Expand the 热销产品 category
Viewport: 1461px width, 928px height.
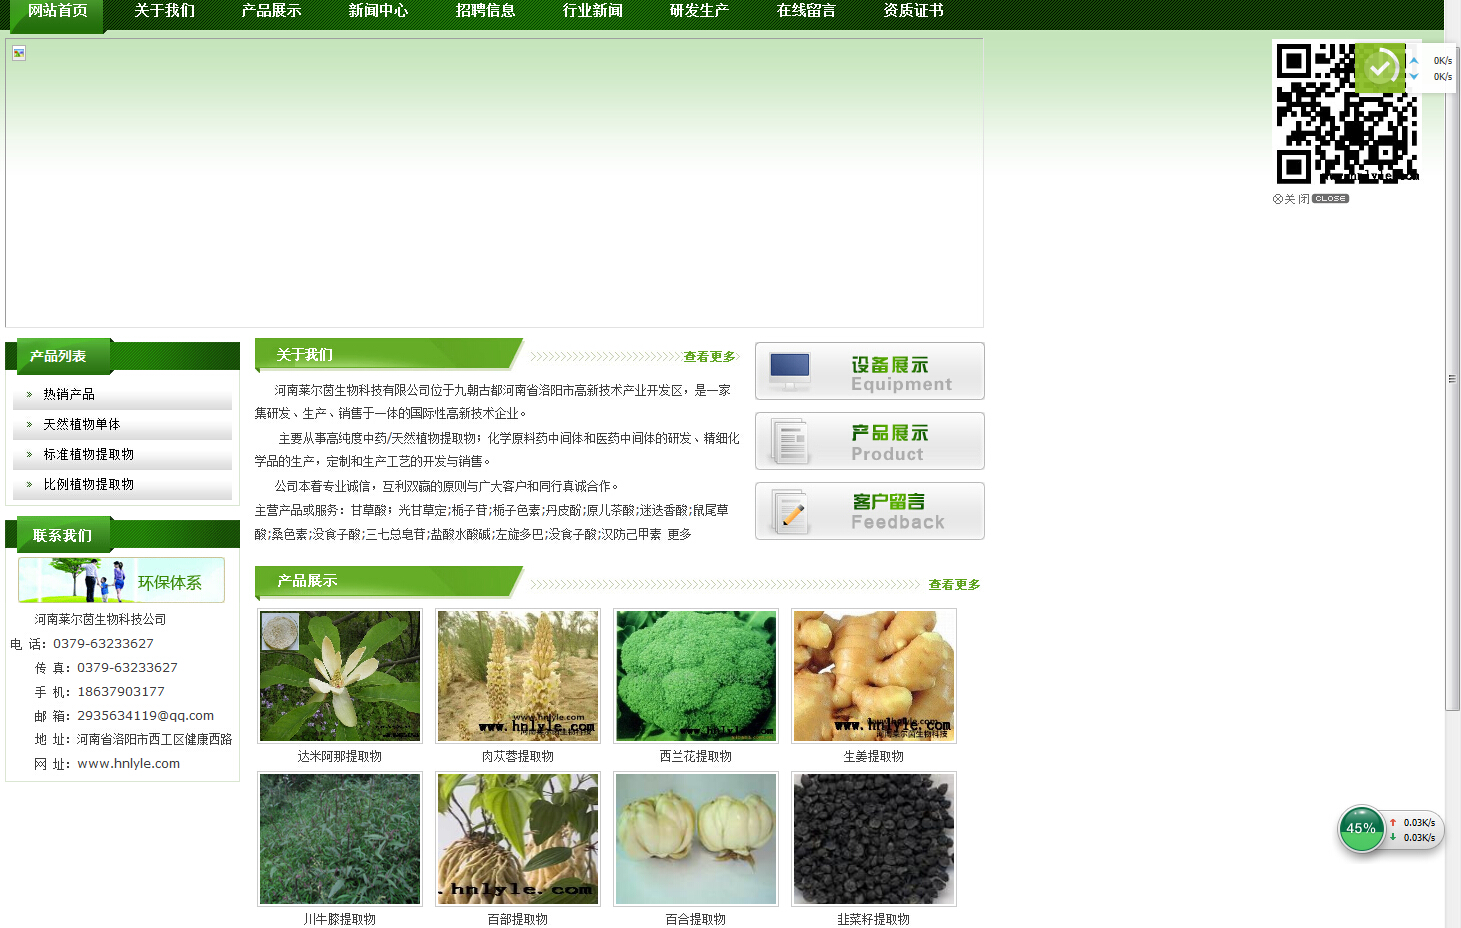point(122,394)
